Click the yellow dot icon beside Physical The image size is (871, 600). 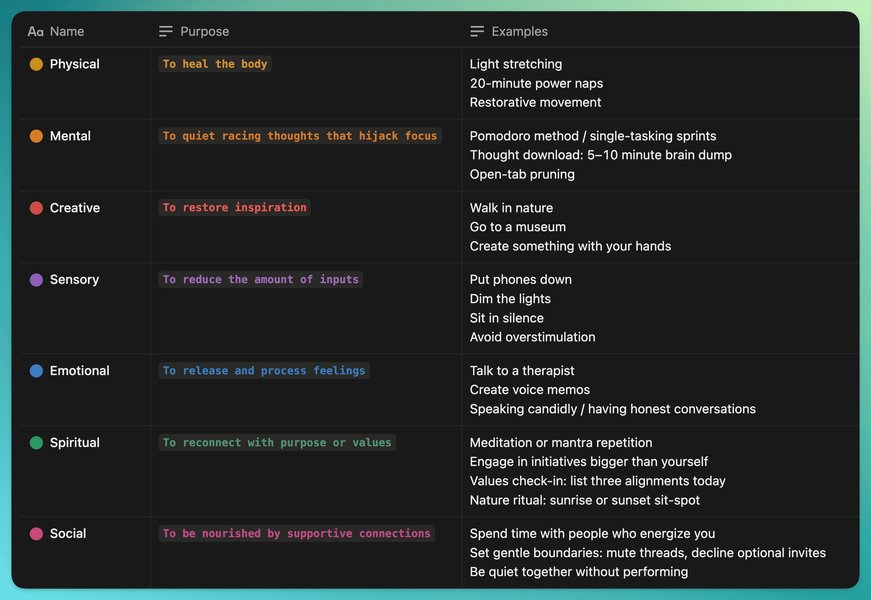[x=37, y=64]
